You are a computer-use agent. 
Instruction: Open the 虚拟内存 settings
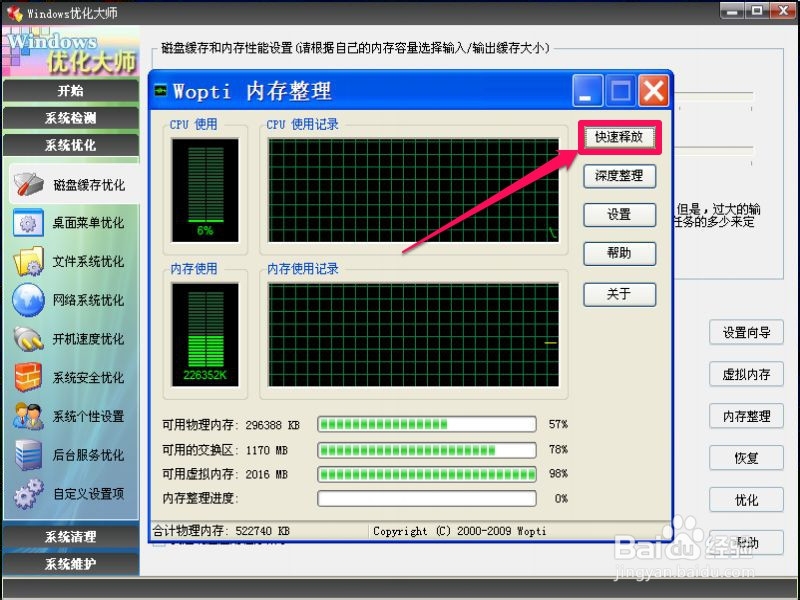click(x=745, y=375)
